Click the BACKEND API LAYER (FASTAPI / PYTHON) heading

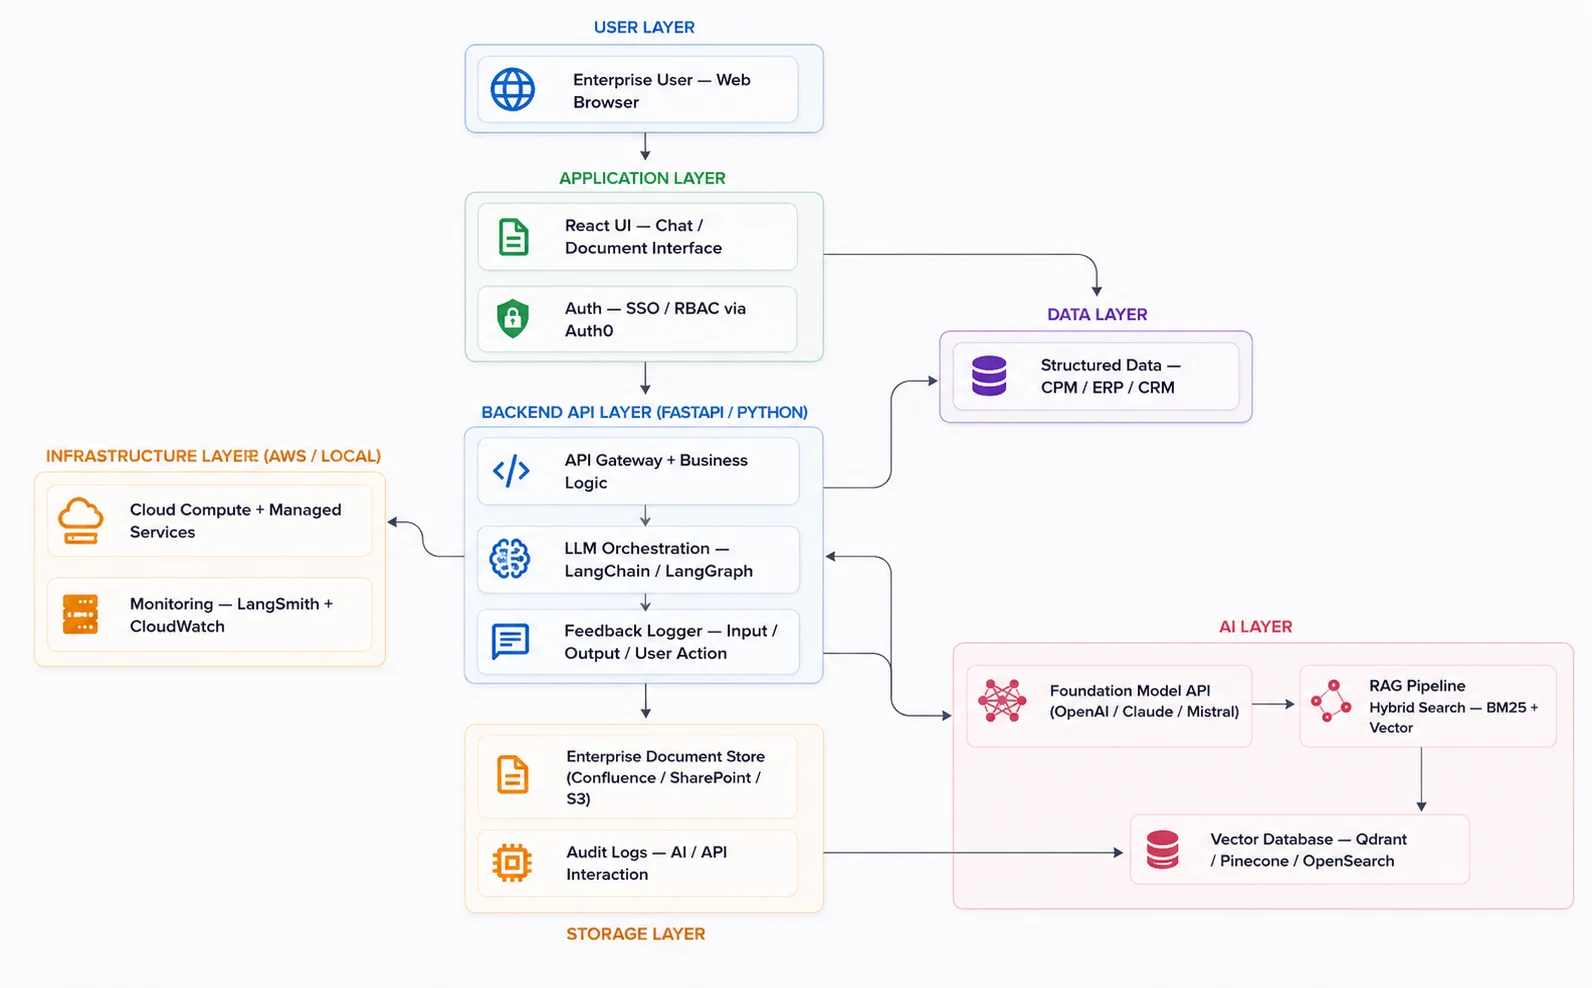[x=644, y=413]
